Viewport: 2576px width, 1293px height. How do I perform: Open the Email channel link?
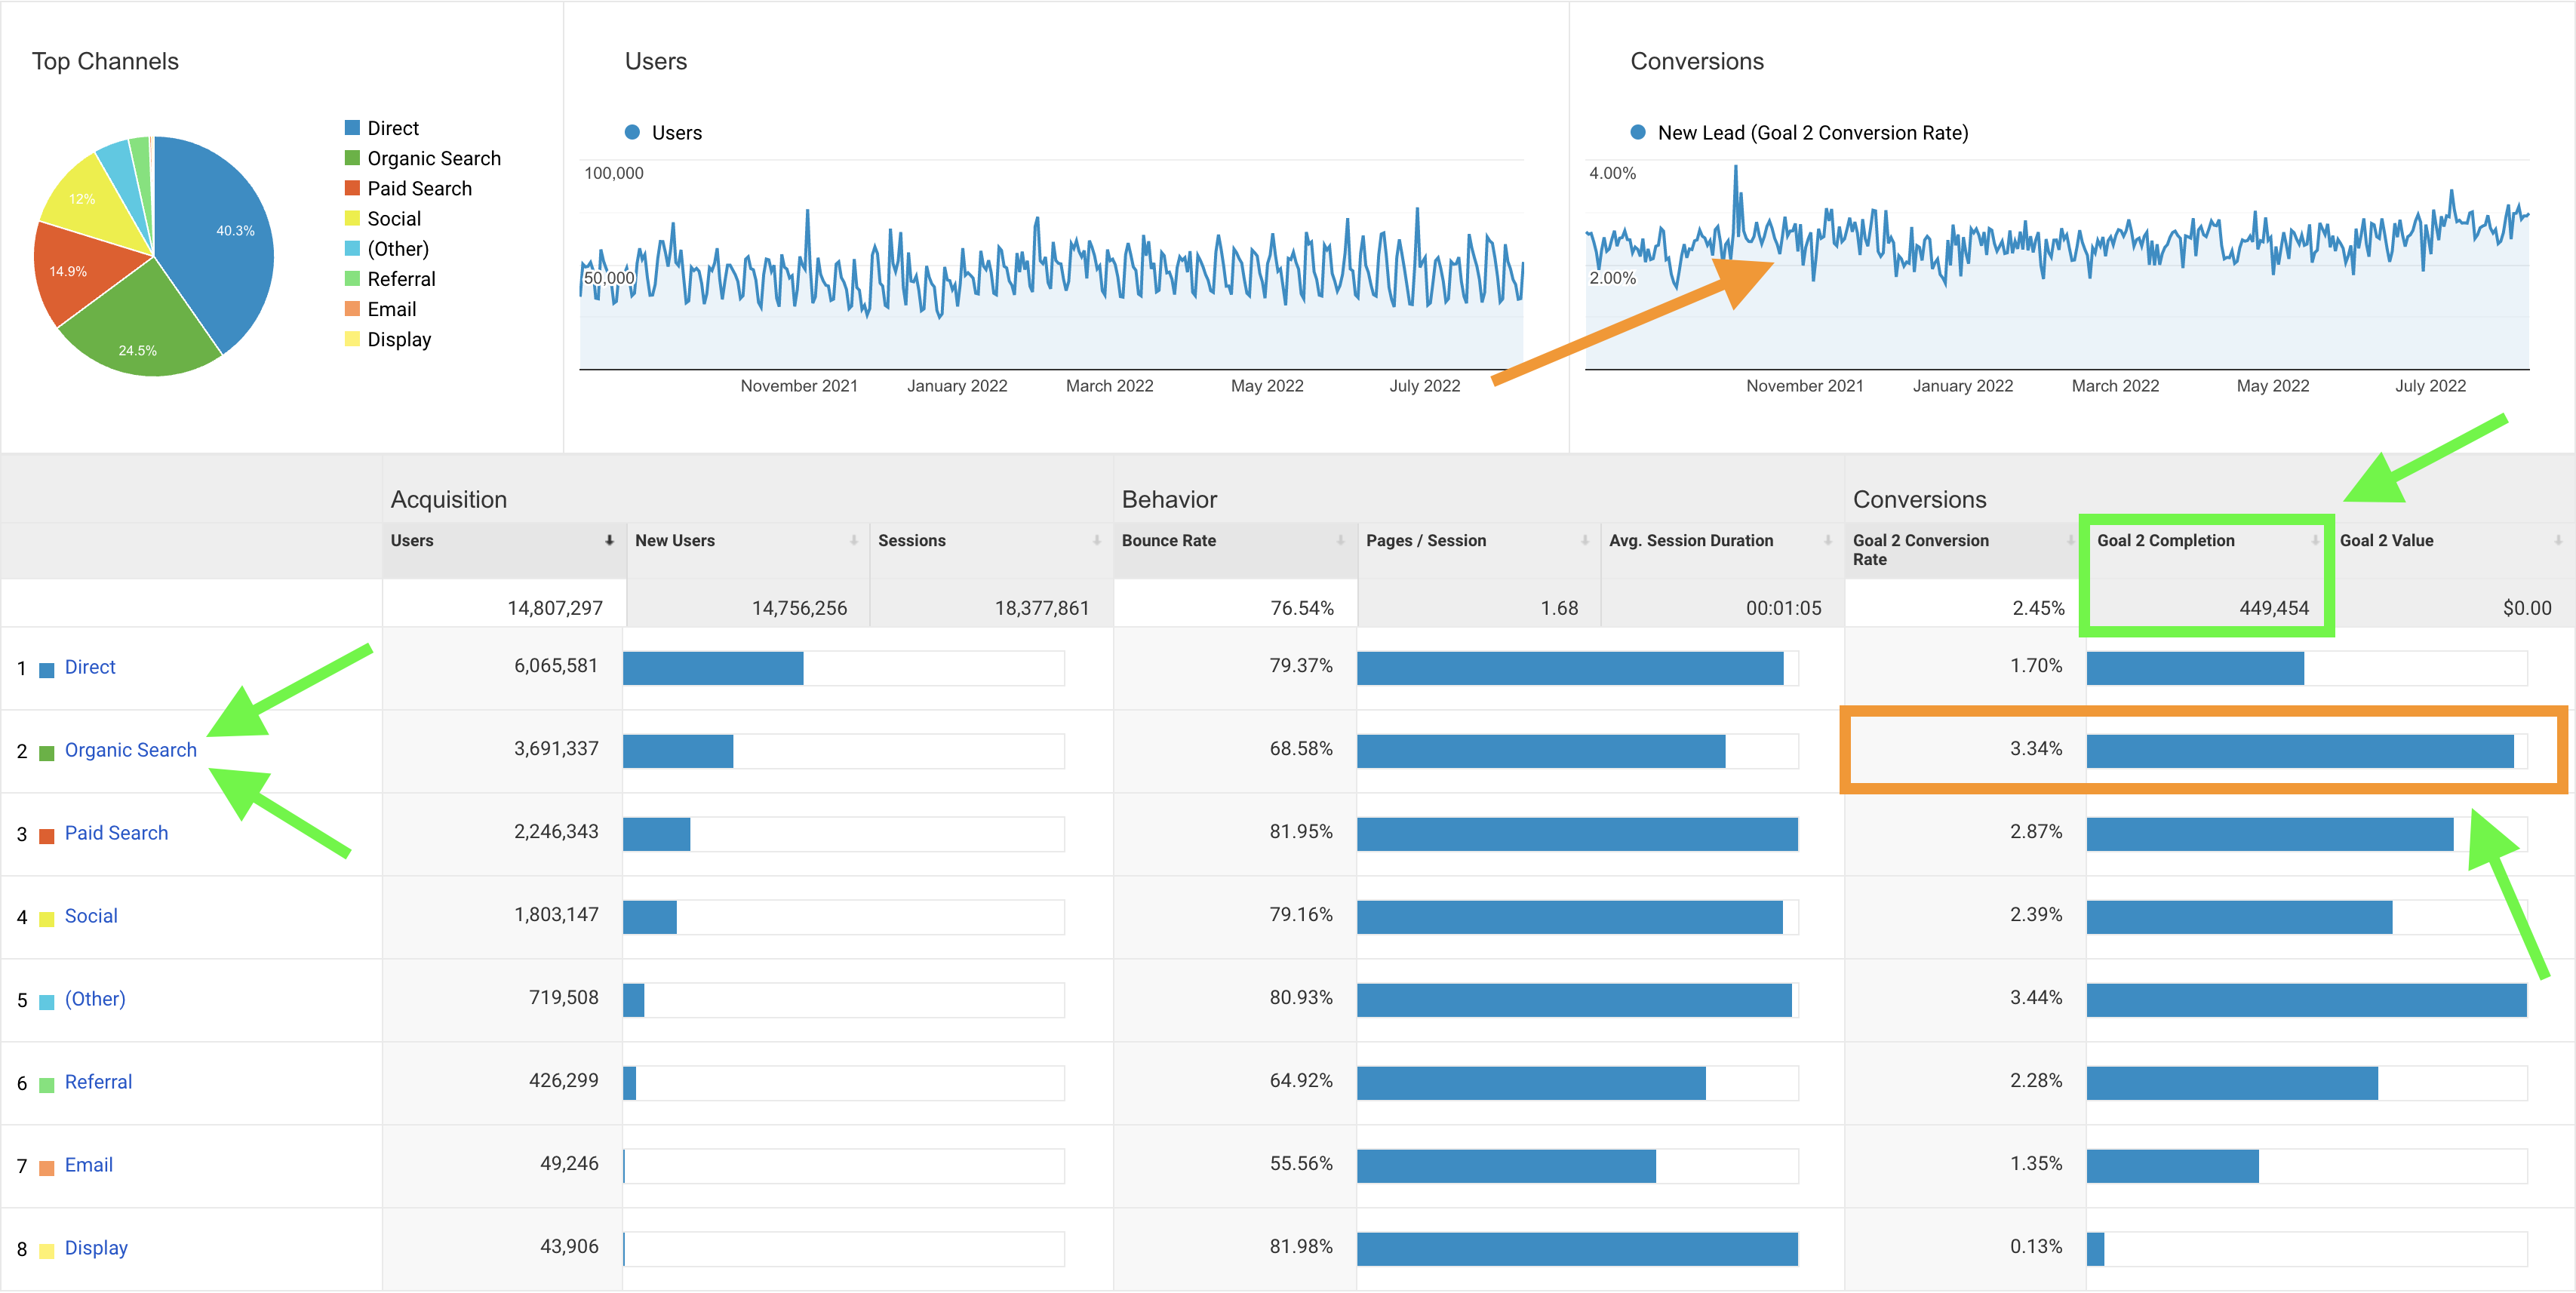point(88,1165)
